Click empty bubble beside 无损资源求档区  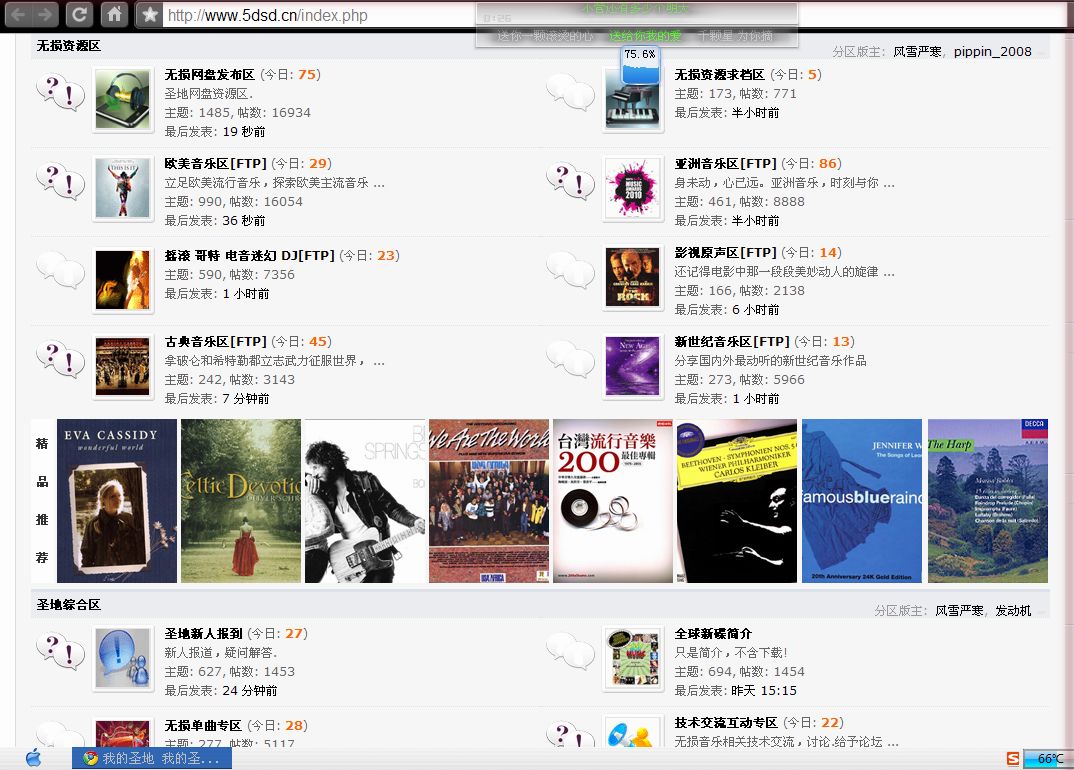pos(571,92)
